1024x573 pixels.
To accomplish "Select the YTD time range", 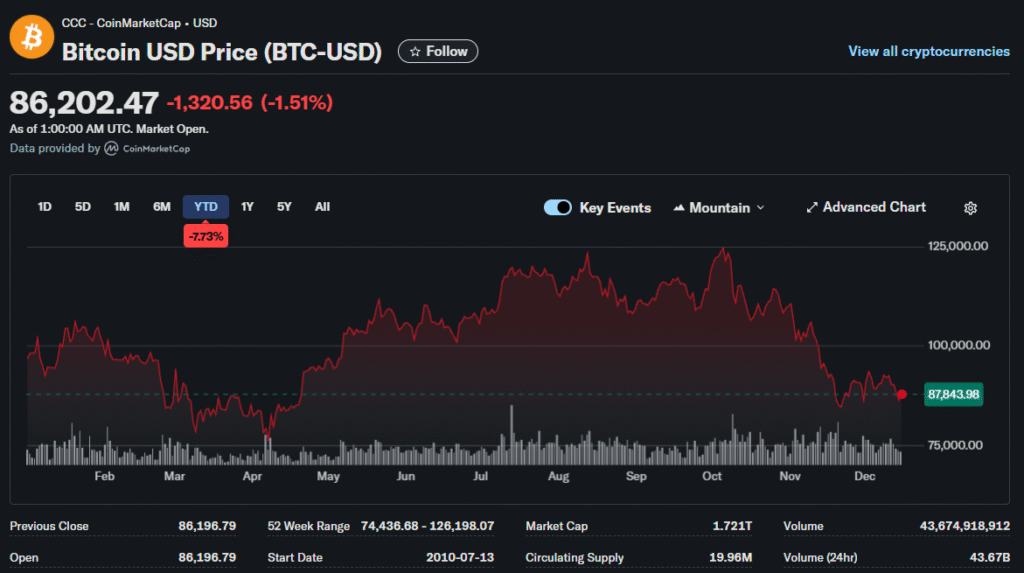I will pyautogui.click(x=205, y=207).
